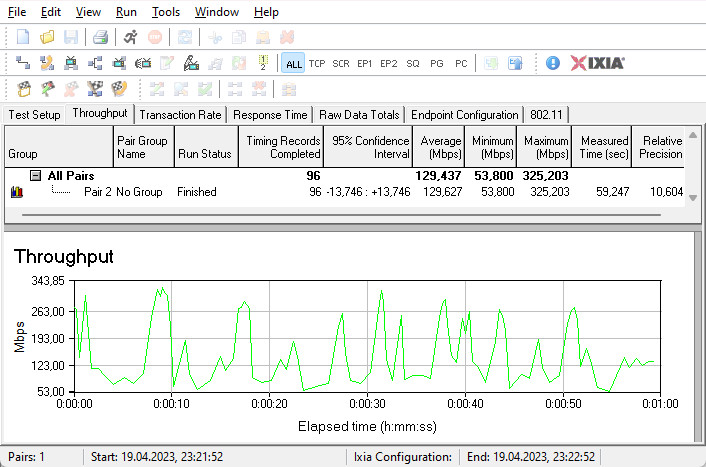
Task: Click the Relative Precision column header
Action: coord(658,147)
